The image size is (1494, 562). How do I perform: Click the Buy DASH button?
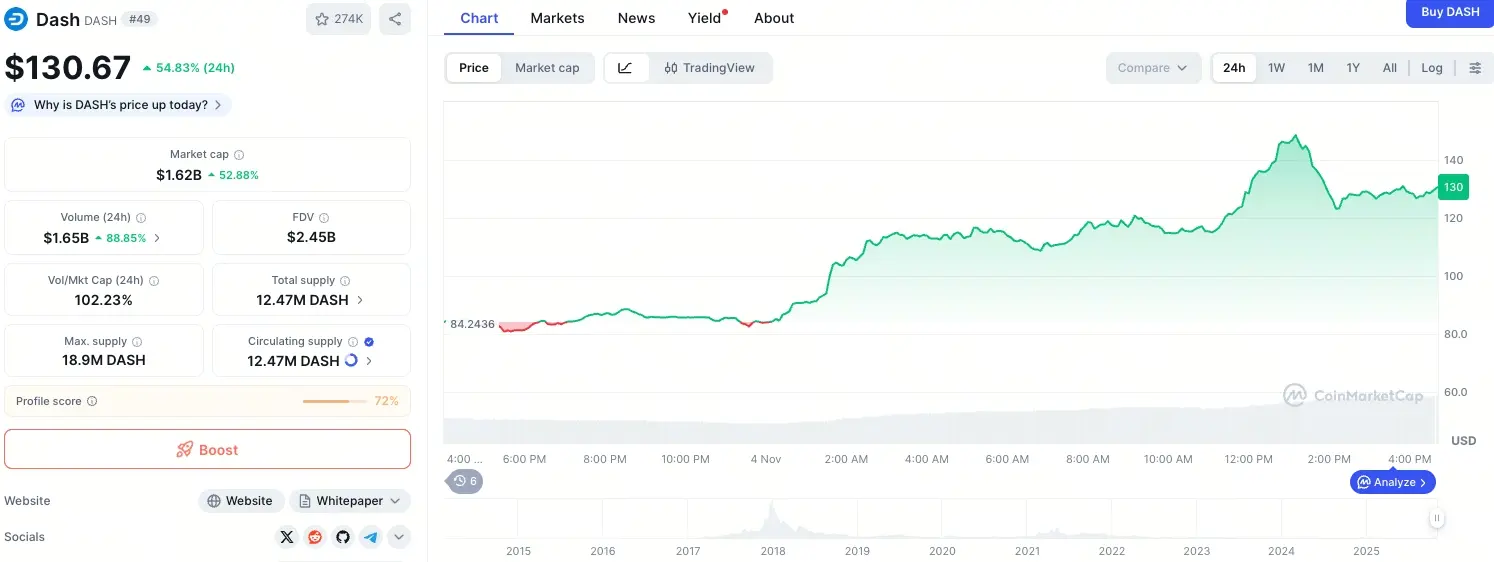coord(1450,12)
